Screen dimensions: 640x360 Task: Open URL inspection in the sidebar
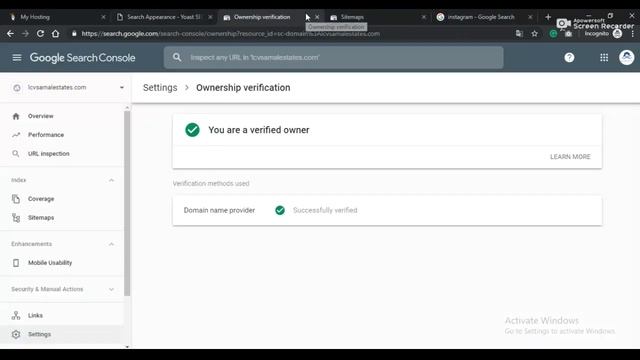pyautogui.click(x=62, y=154)
